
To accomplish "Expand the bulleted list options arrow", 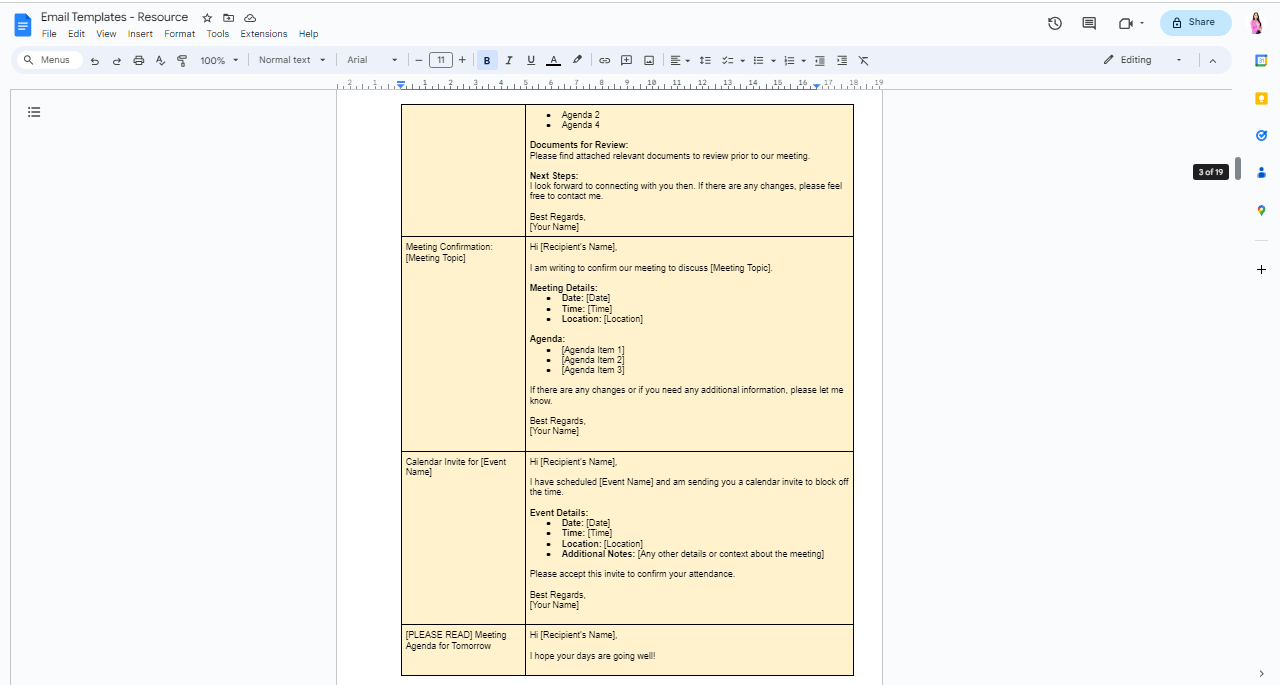I will [773, 60].
